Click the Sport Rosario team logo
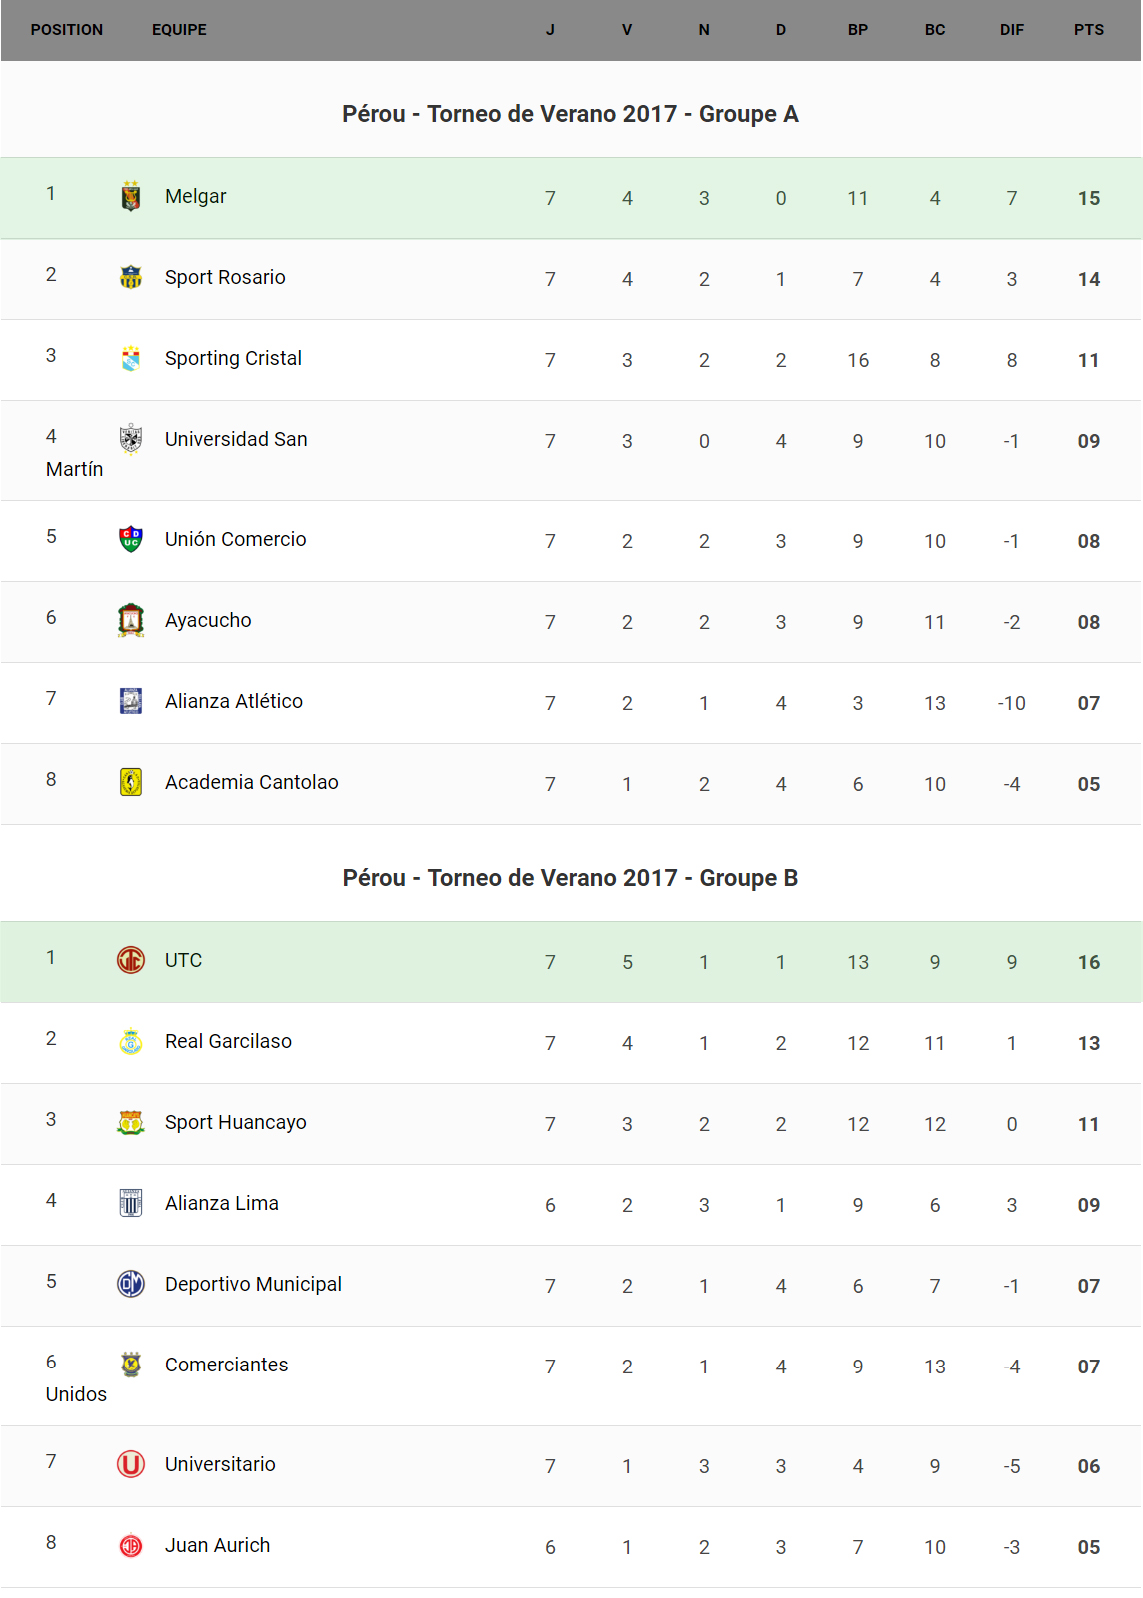Screen dimensions: 1143x1598 131,278
